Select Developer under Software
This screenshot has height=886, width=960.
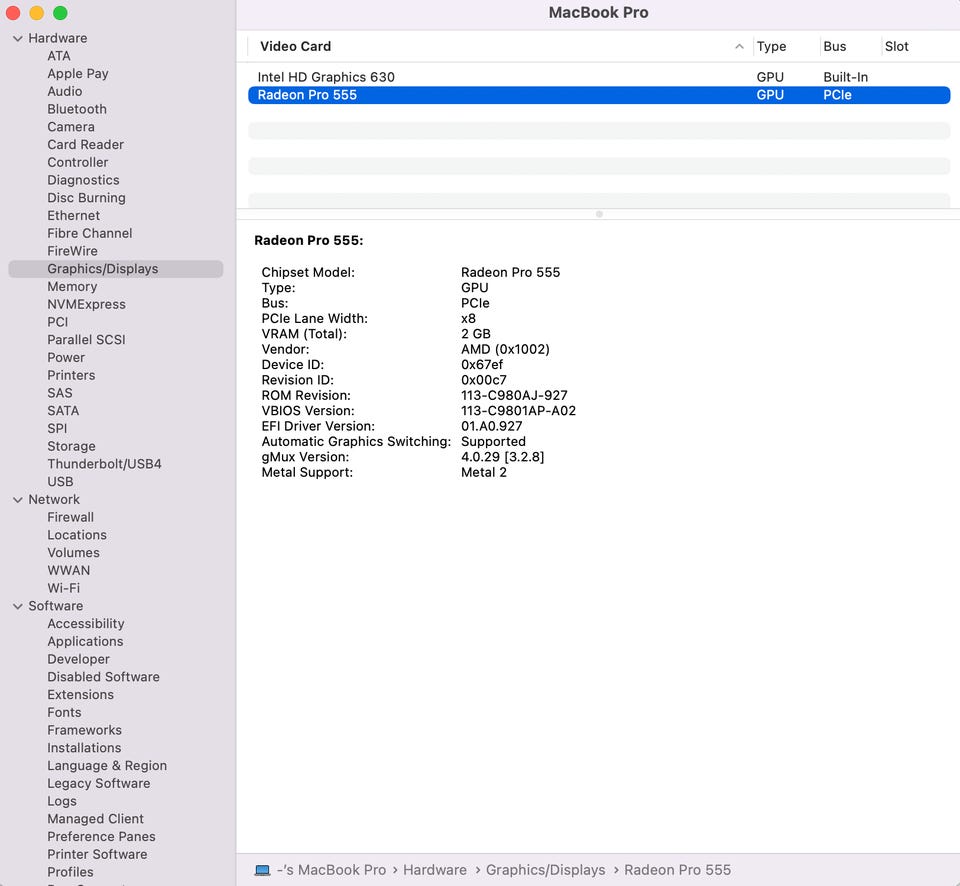(78, 659)
